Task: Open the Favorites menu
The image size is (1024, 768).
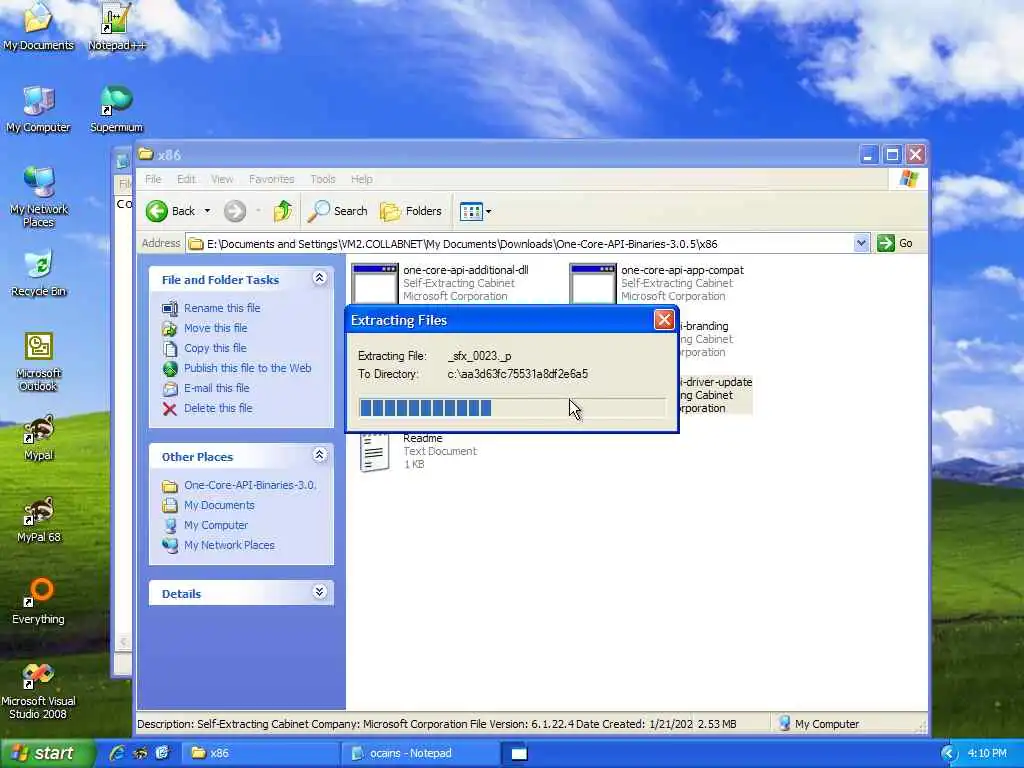Action: tap(272, 179)
